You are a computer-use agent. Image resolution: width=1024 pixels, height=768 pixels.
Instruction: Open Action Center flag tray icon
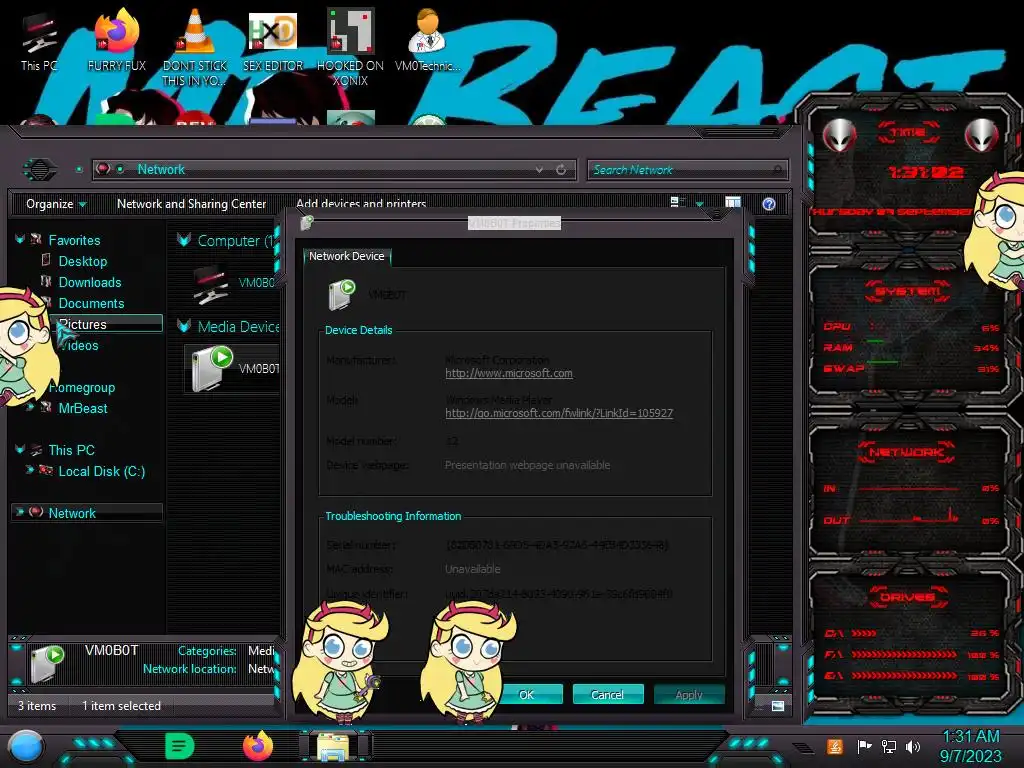pos(864,746)
